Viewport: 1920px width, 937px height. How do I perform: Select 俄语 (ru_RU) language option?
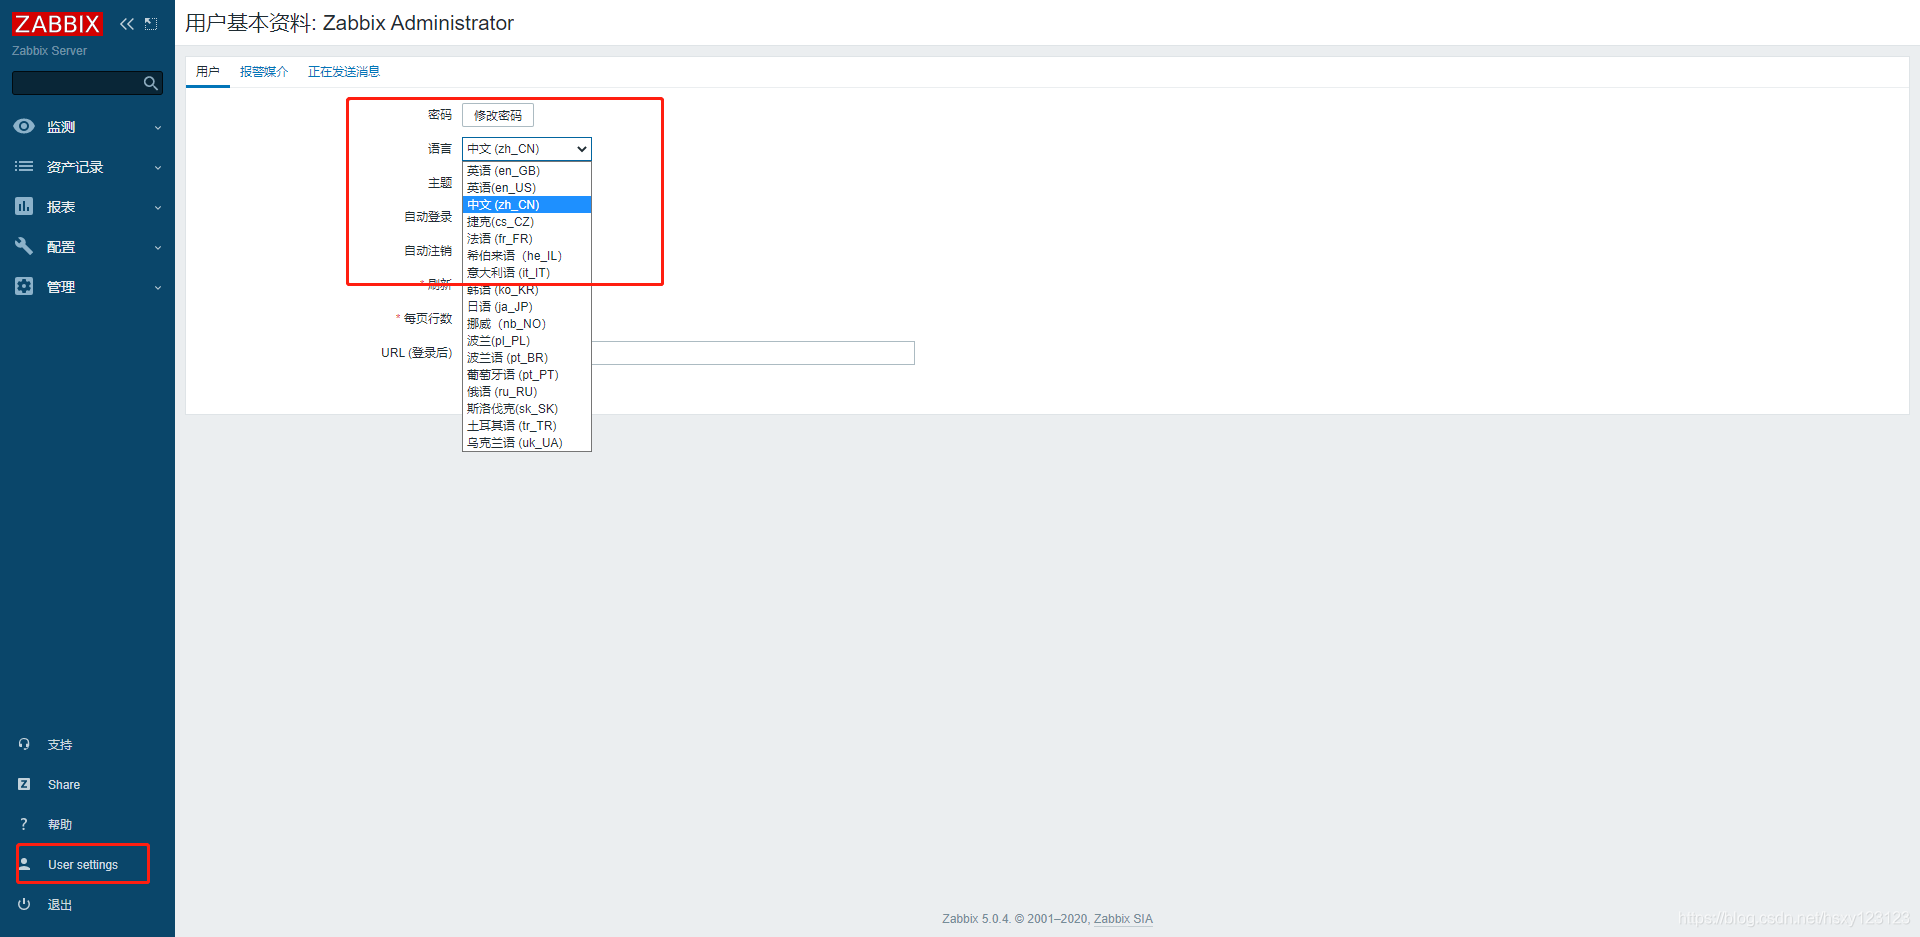pos(527,392)
